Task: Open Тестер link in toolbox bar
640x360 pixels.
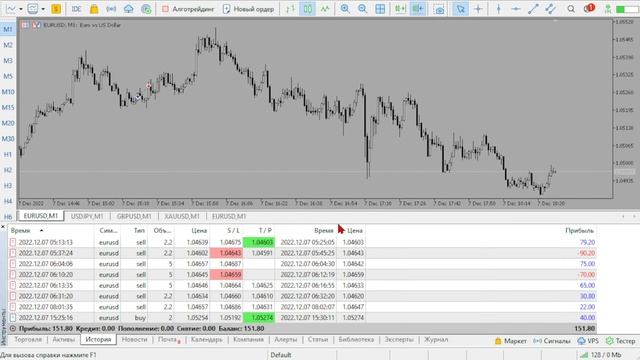Action: click(x=621, y=340)
